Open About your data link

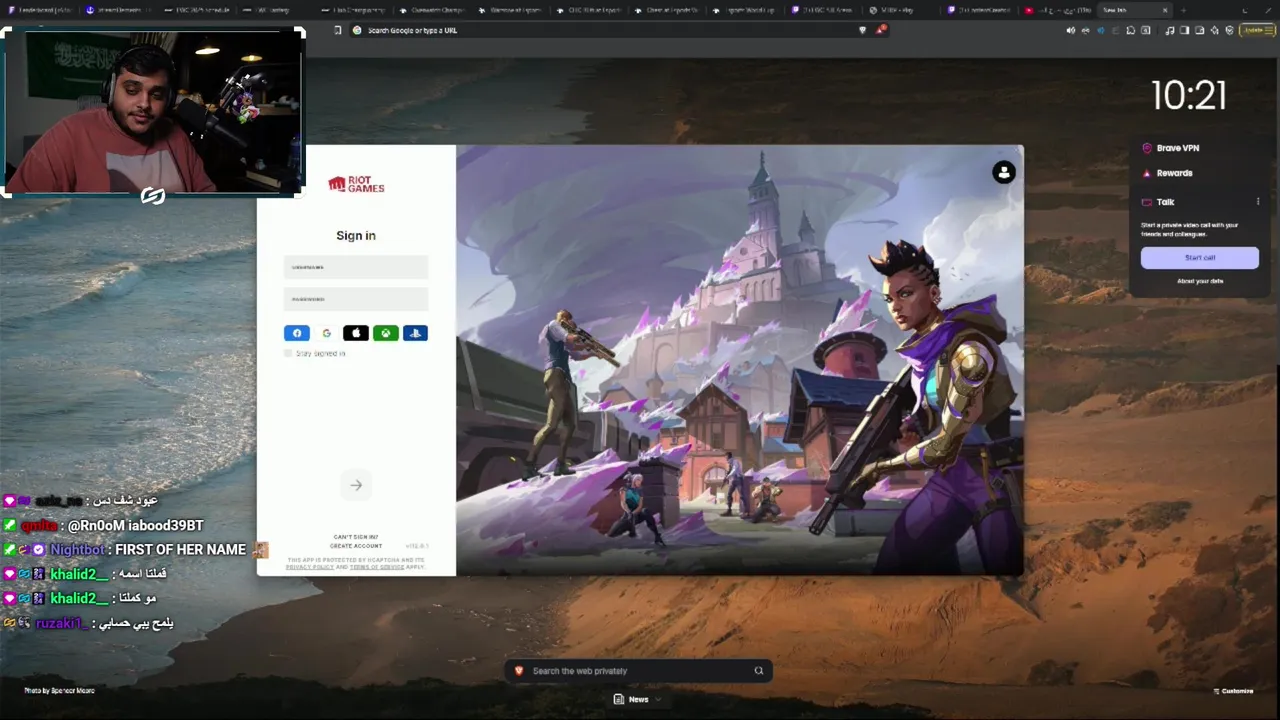[1200, 281]
